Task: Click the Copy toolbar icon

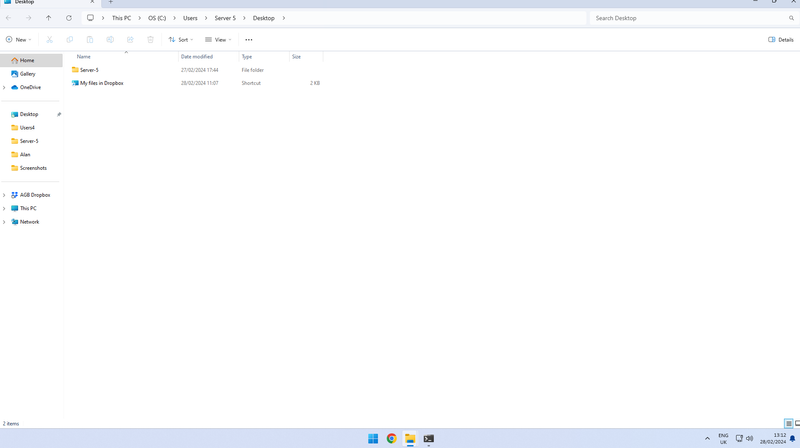Action: coord(69,39)
